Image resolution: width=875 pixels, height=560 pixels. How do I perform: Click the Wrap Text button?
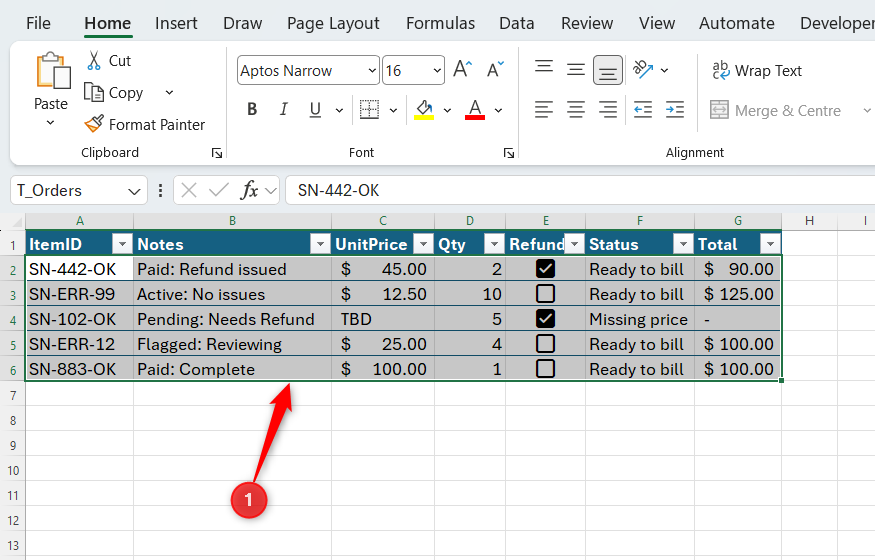point(757,70)
